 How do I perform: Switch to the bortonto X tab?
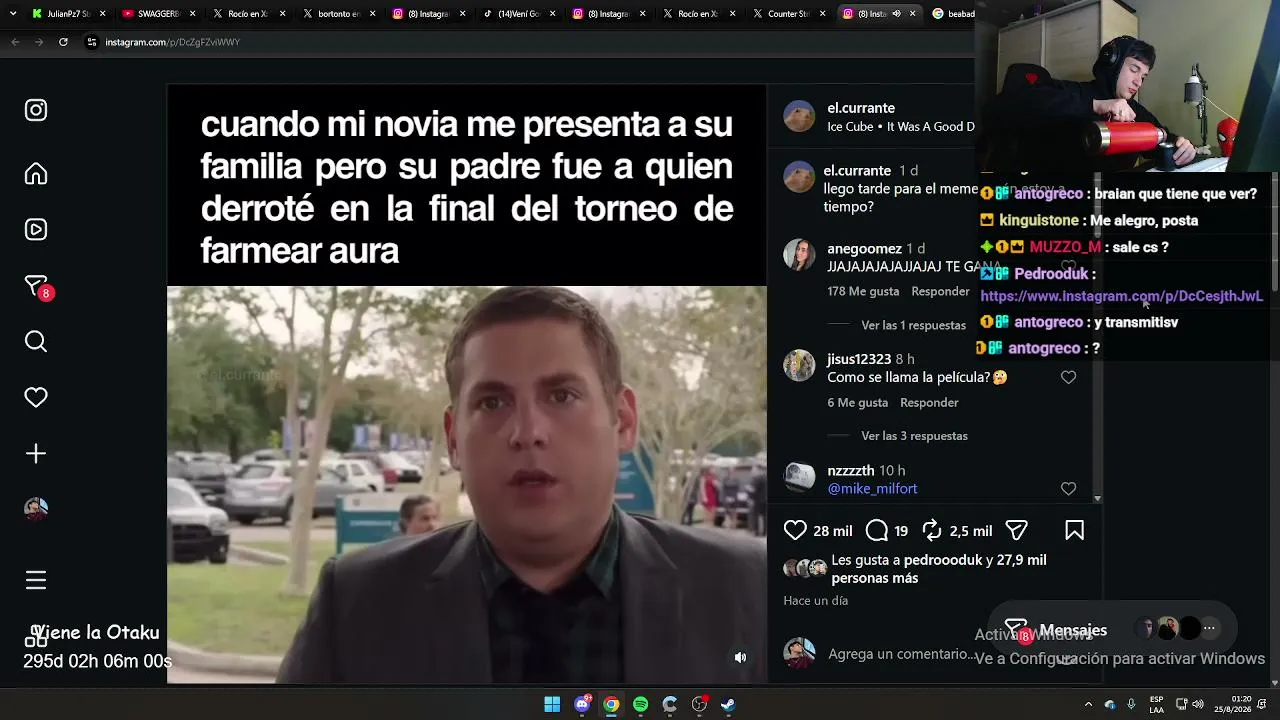coord(338,14)
